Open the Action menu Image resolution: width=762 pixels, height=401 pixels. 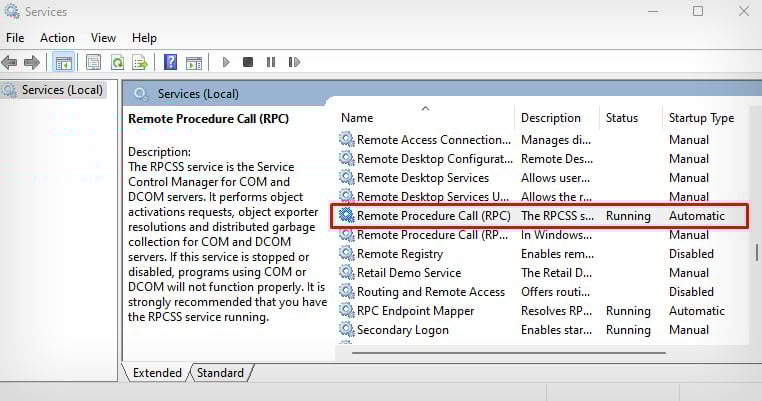coord(57,38)
